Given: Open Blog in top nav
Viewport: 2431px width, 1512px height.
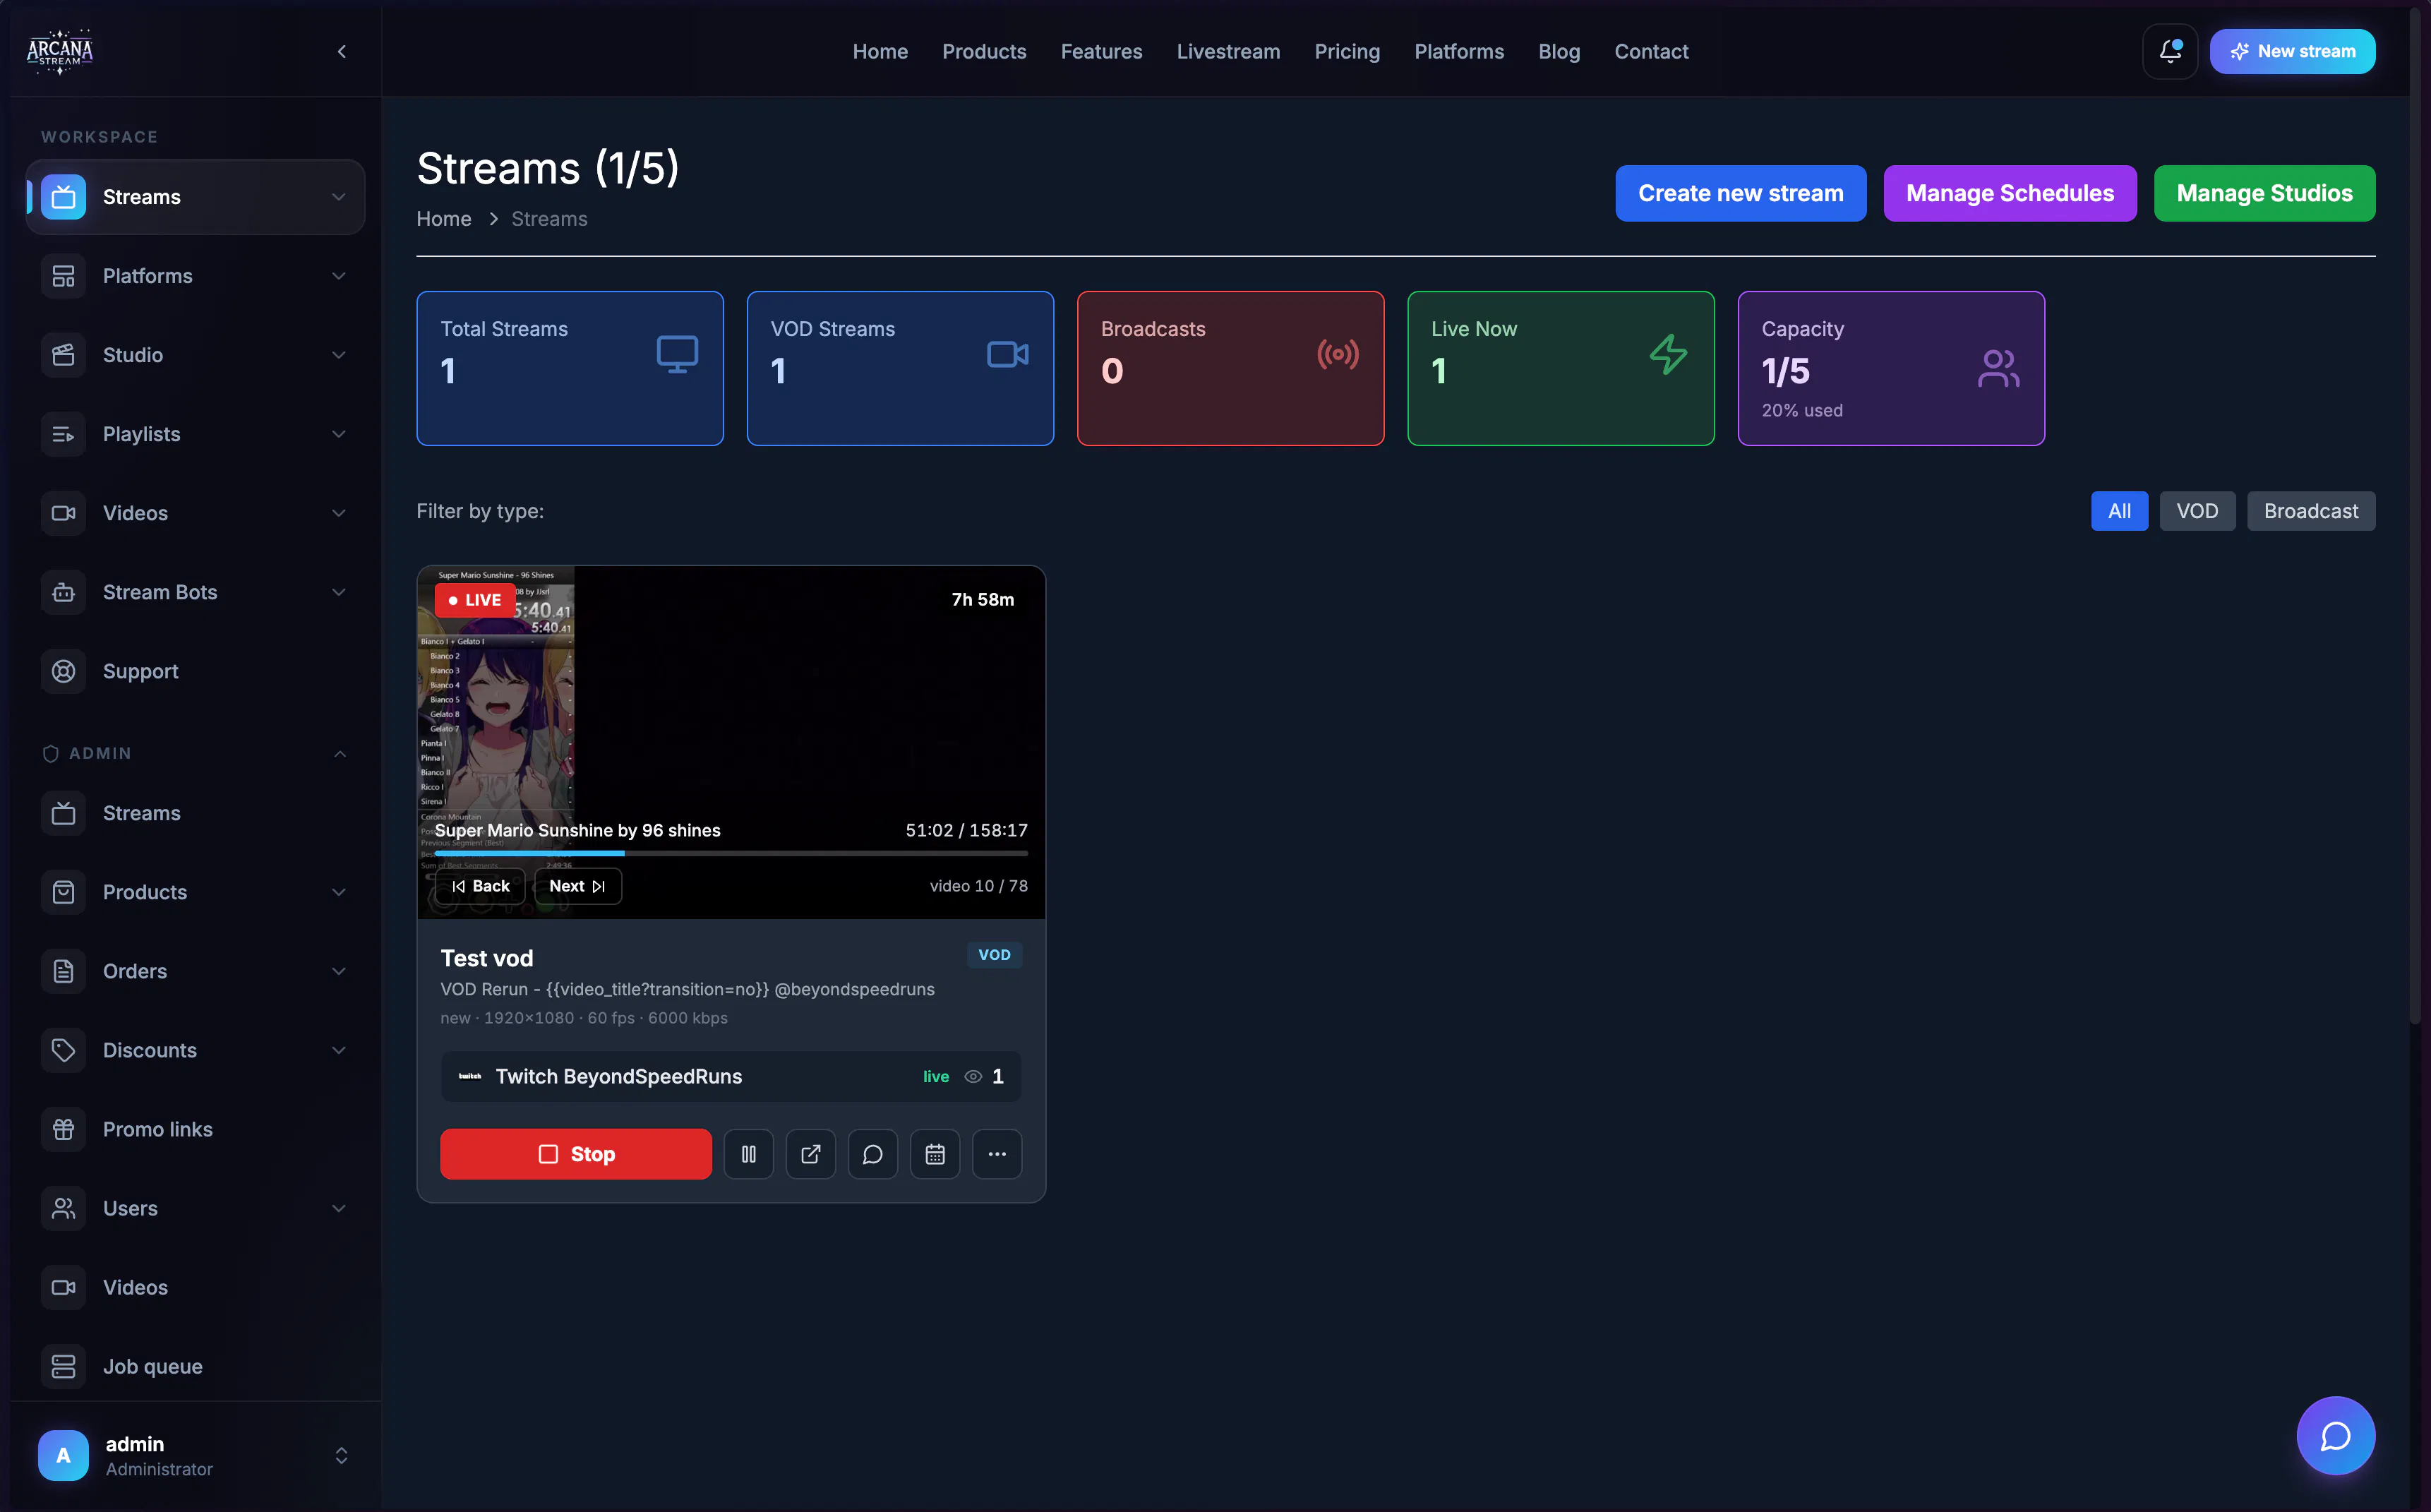Looking at the screenshot, I should pos(1558,51).
